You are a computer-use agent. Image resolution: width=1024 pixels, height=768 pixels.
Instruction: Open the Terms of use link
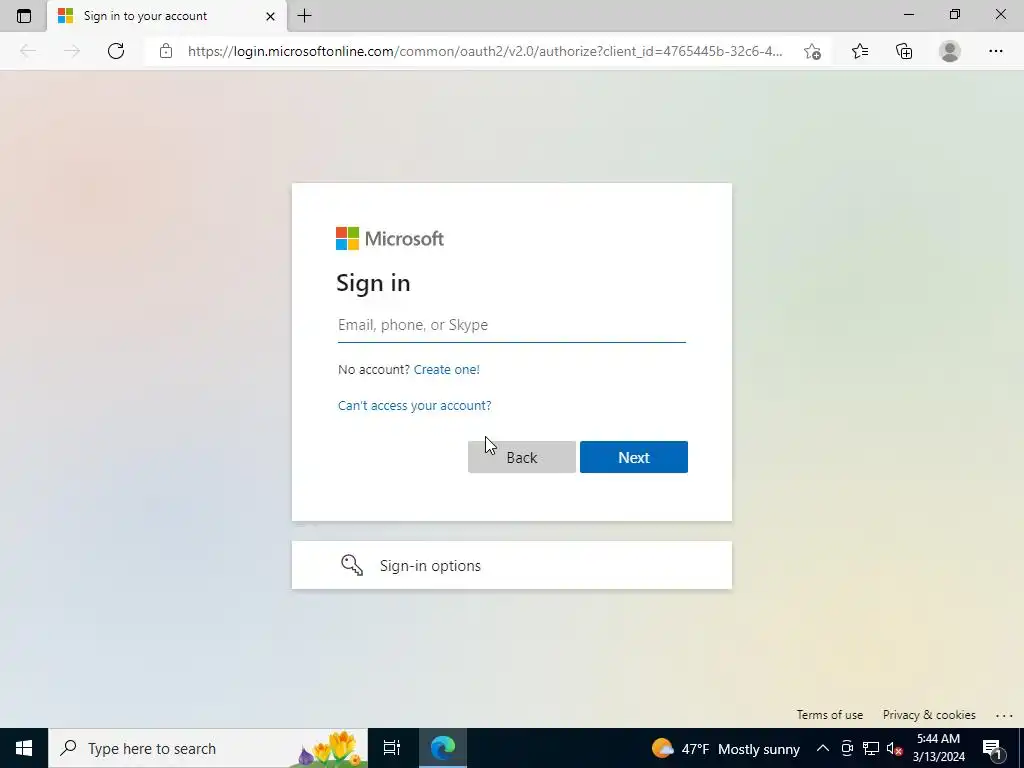point(829,715)
